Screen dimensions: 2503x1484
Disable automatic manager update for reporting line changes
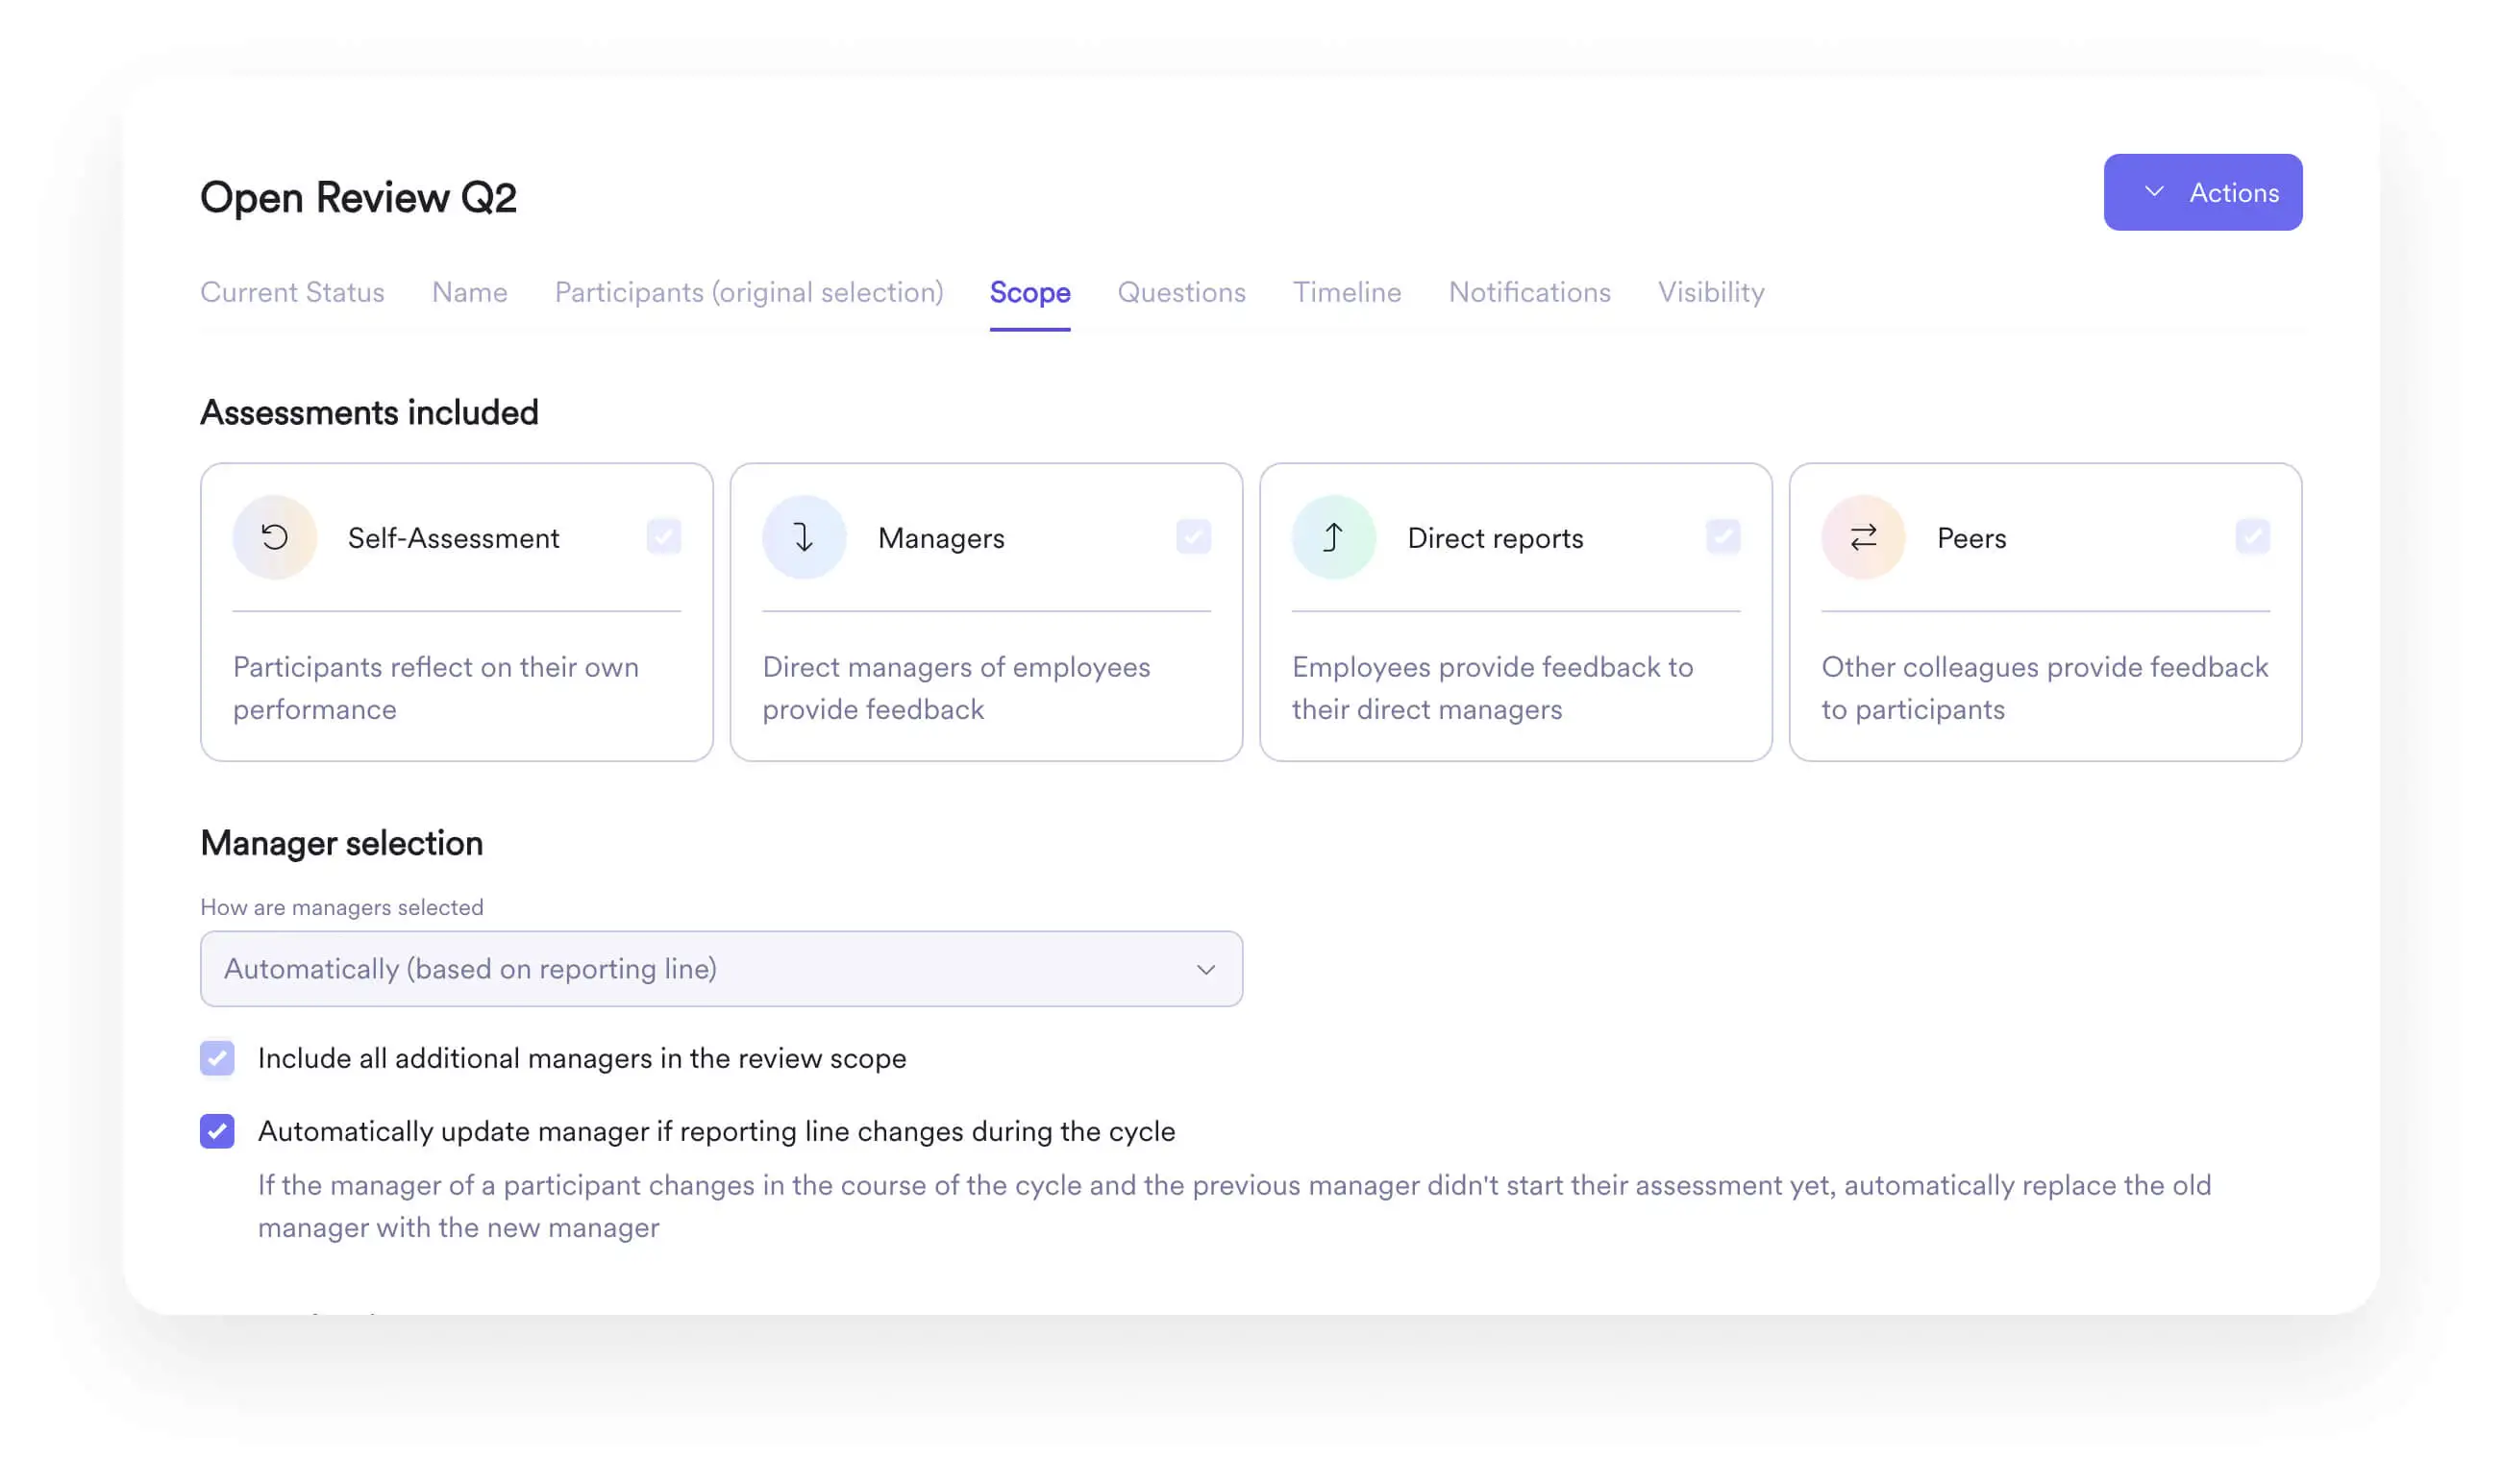[x=217, y=1131]
